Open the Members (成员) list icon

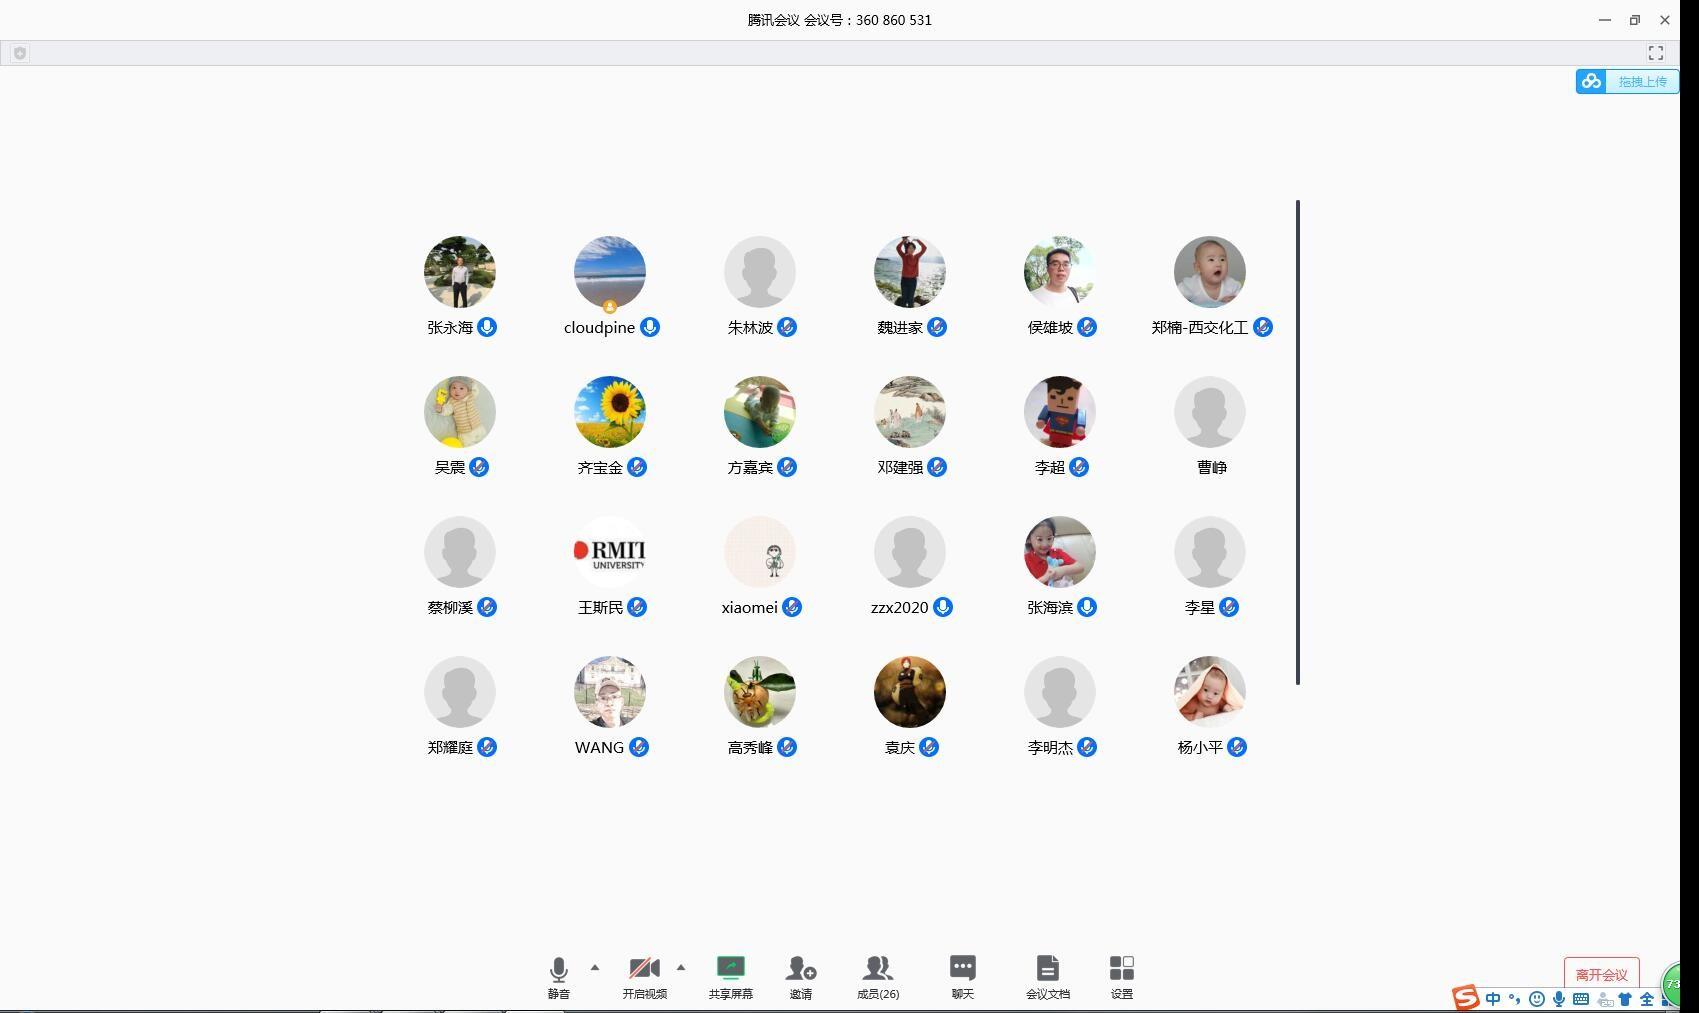[x=877, y=968]
